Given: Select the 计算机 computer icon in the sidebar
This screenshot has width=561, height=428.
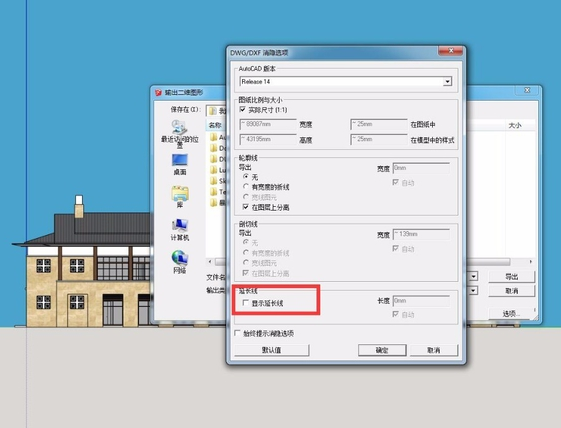Looking at the screenshot, I should (x=180, y=230).
